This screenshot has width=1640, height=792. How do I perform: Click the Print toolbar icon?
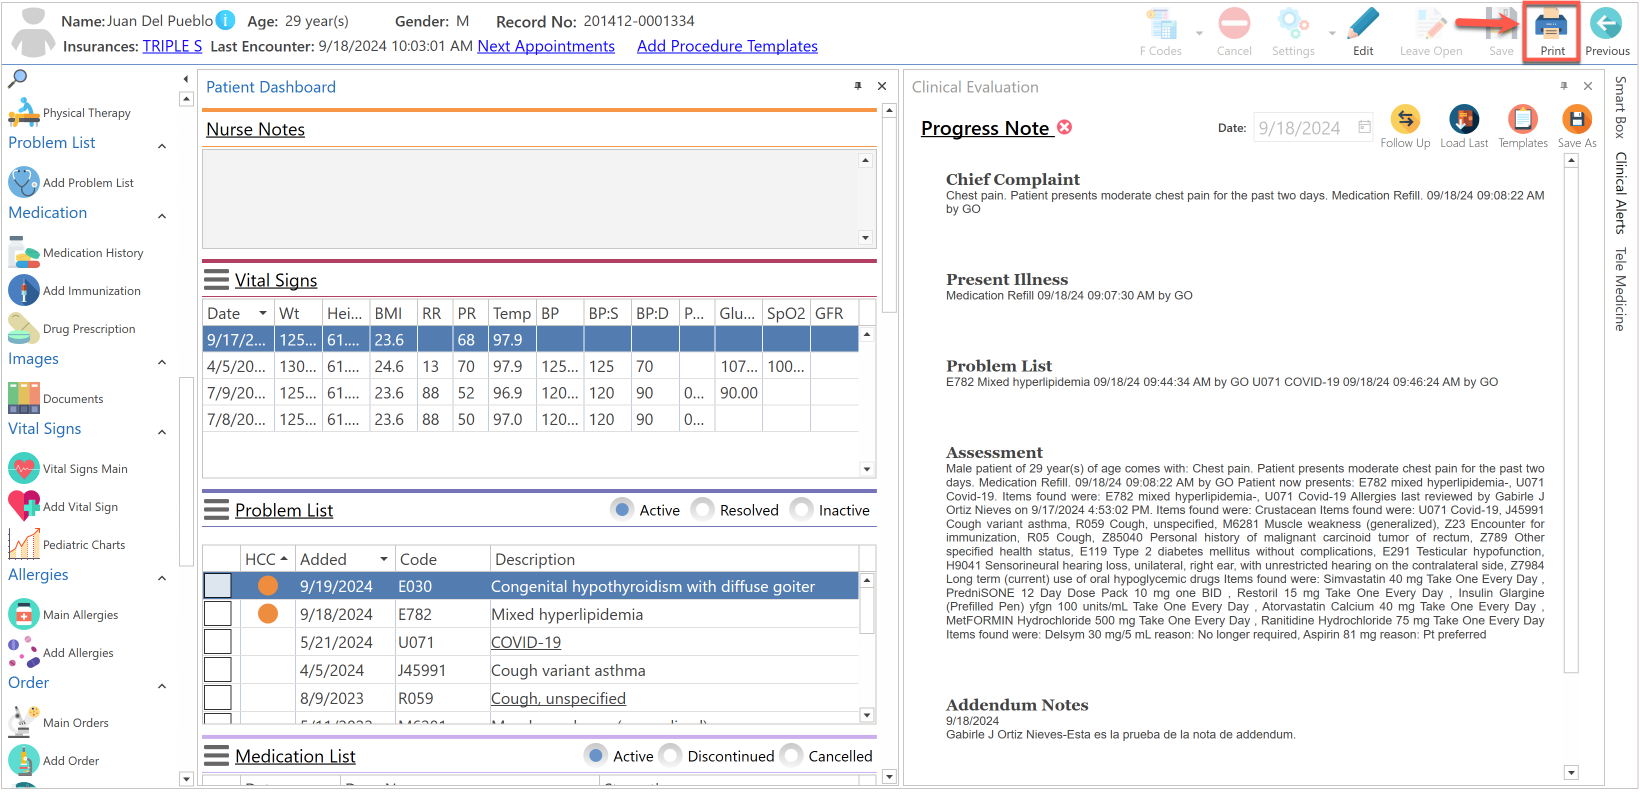point(1551,24)
